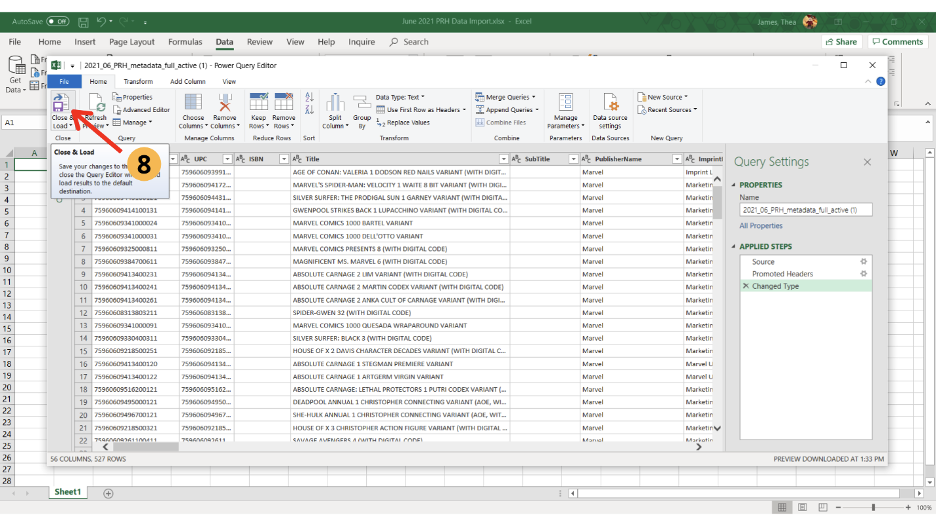Viewport: 936px width, 526px height.
Task: Open the Merge Queries dropdown
Action: click(505, 97)
